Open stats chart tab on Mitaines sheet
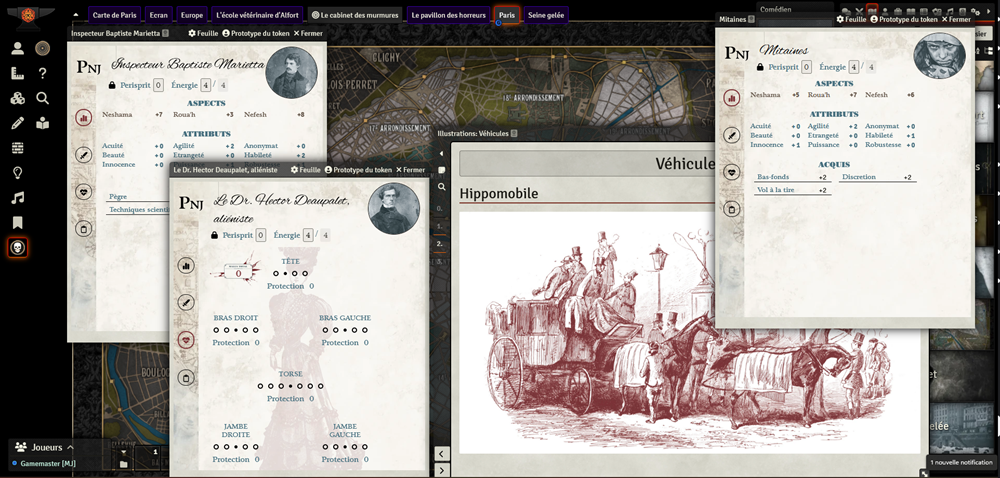This screenshot has width=1000, height=478. click(x=731, y=98)
